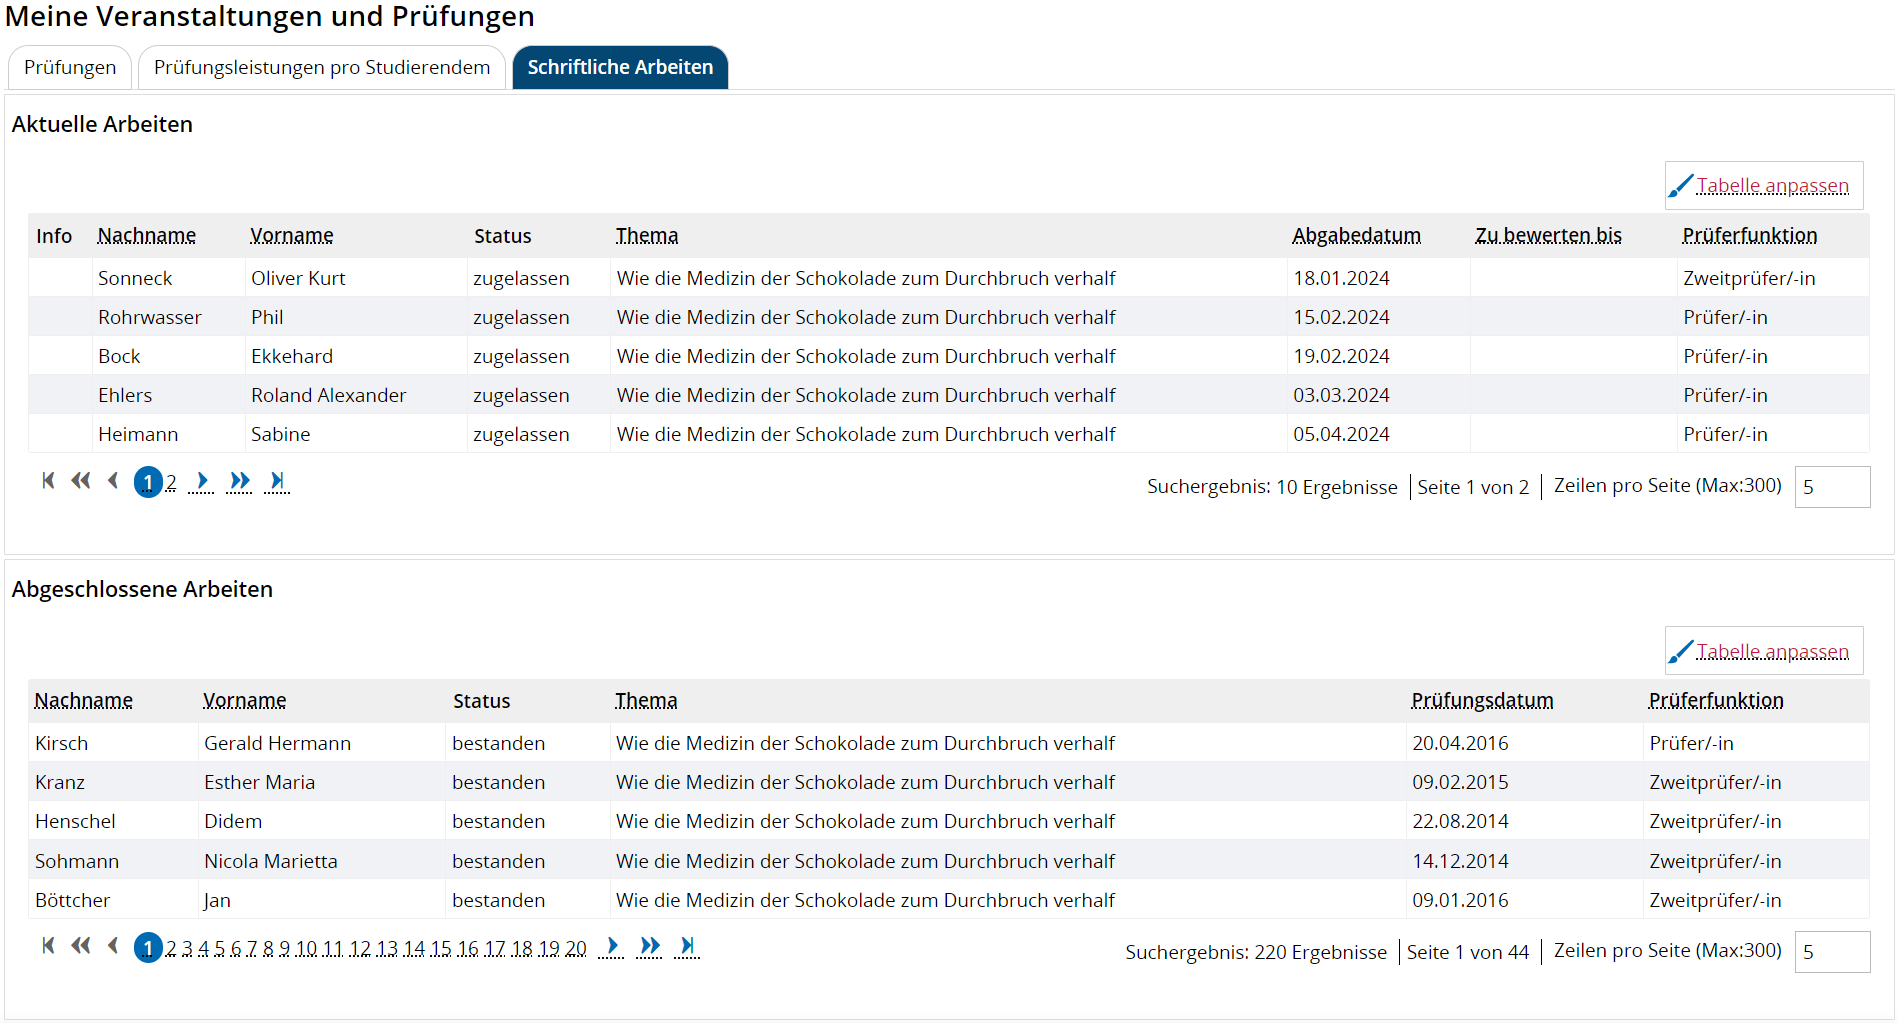
Task: Sort by Prüfungsdatum column
Action: point(1482,701)
